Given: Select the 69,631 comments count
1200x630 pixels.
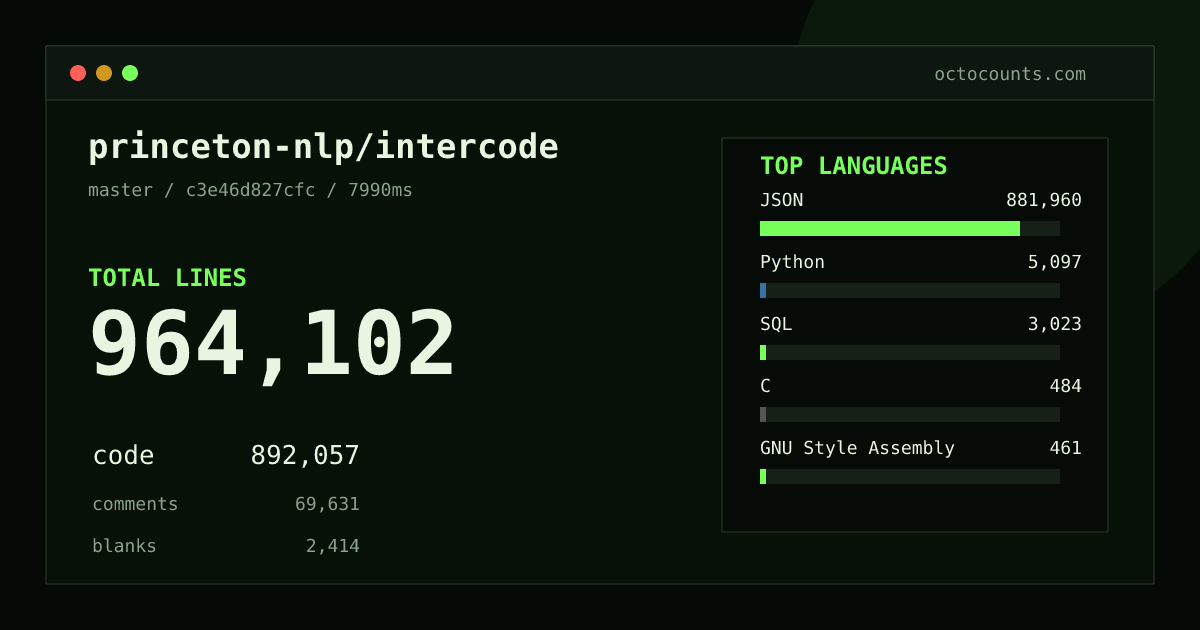Looking at the screenshot, I should [327, 504].
